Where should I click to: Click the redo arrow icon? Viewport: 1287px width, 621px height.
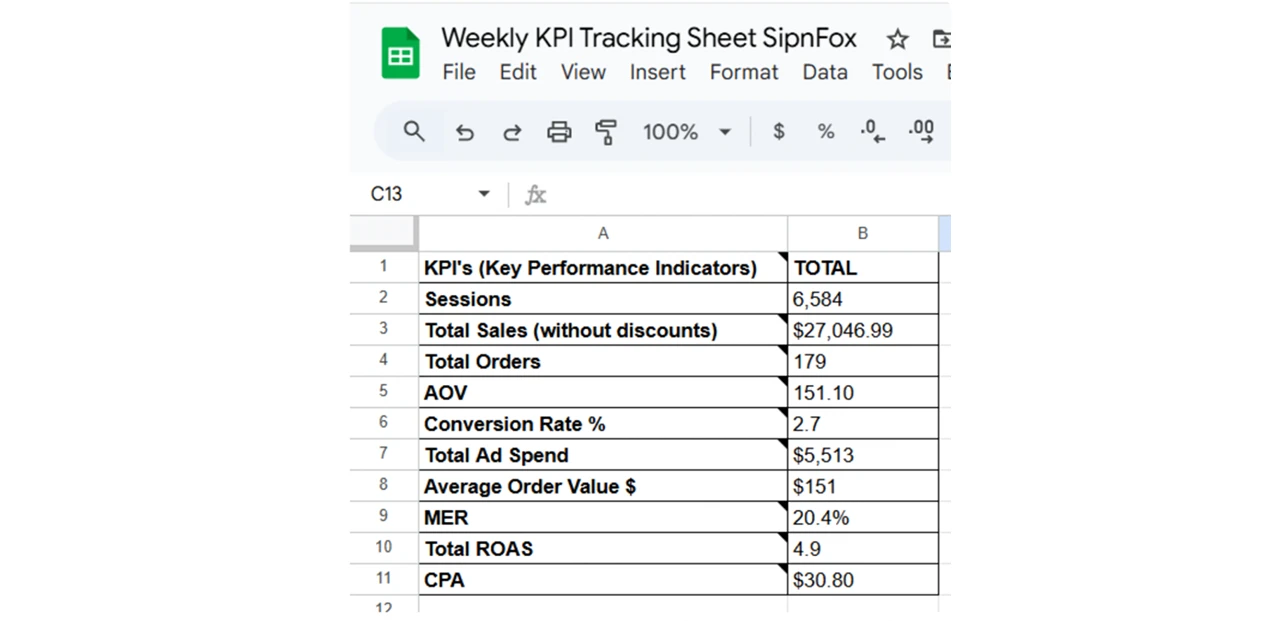coord(512,132)
